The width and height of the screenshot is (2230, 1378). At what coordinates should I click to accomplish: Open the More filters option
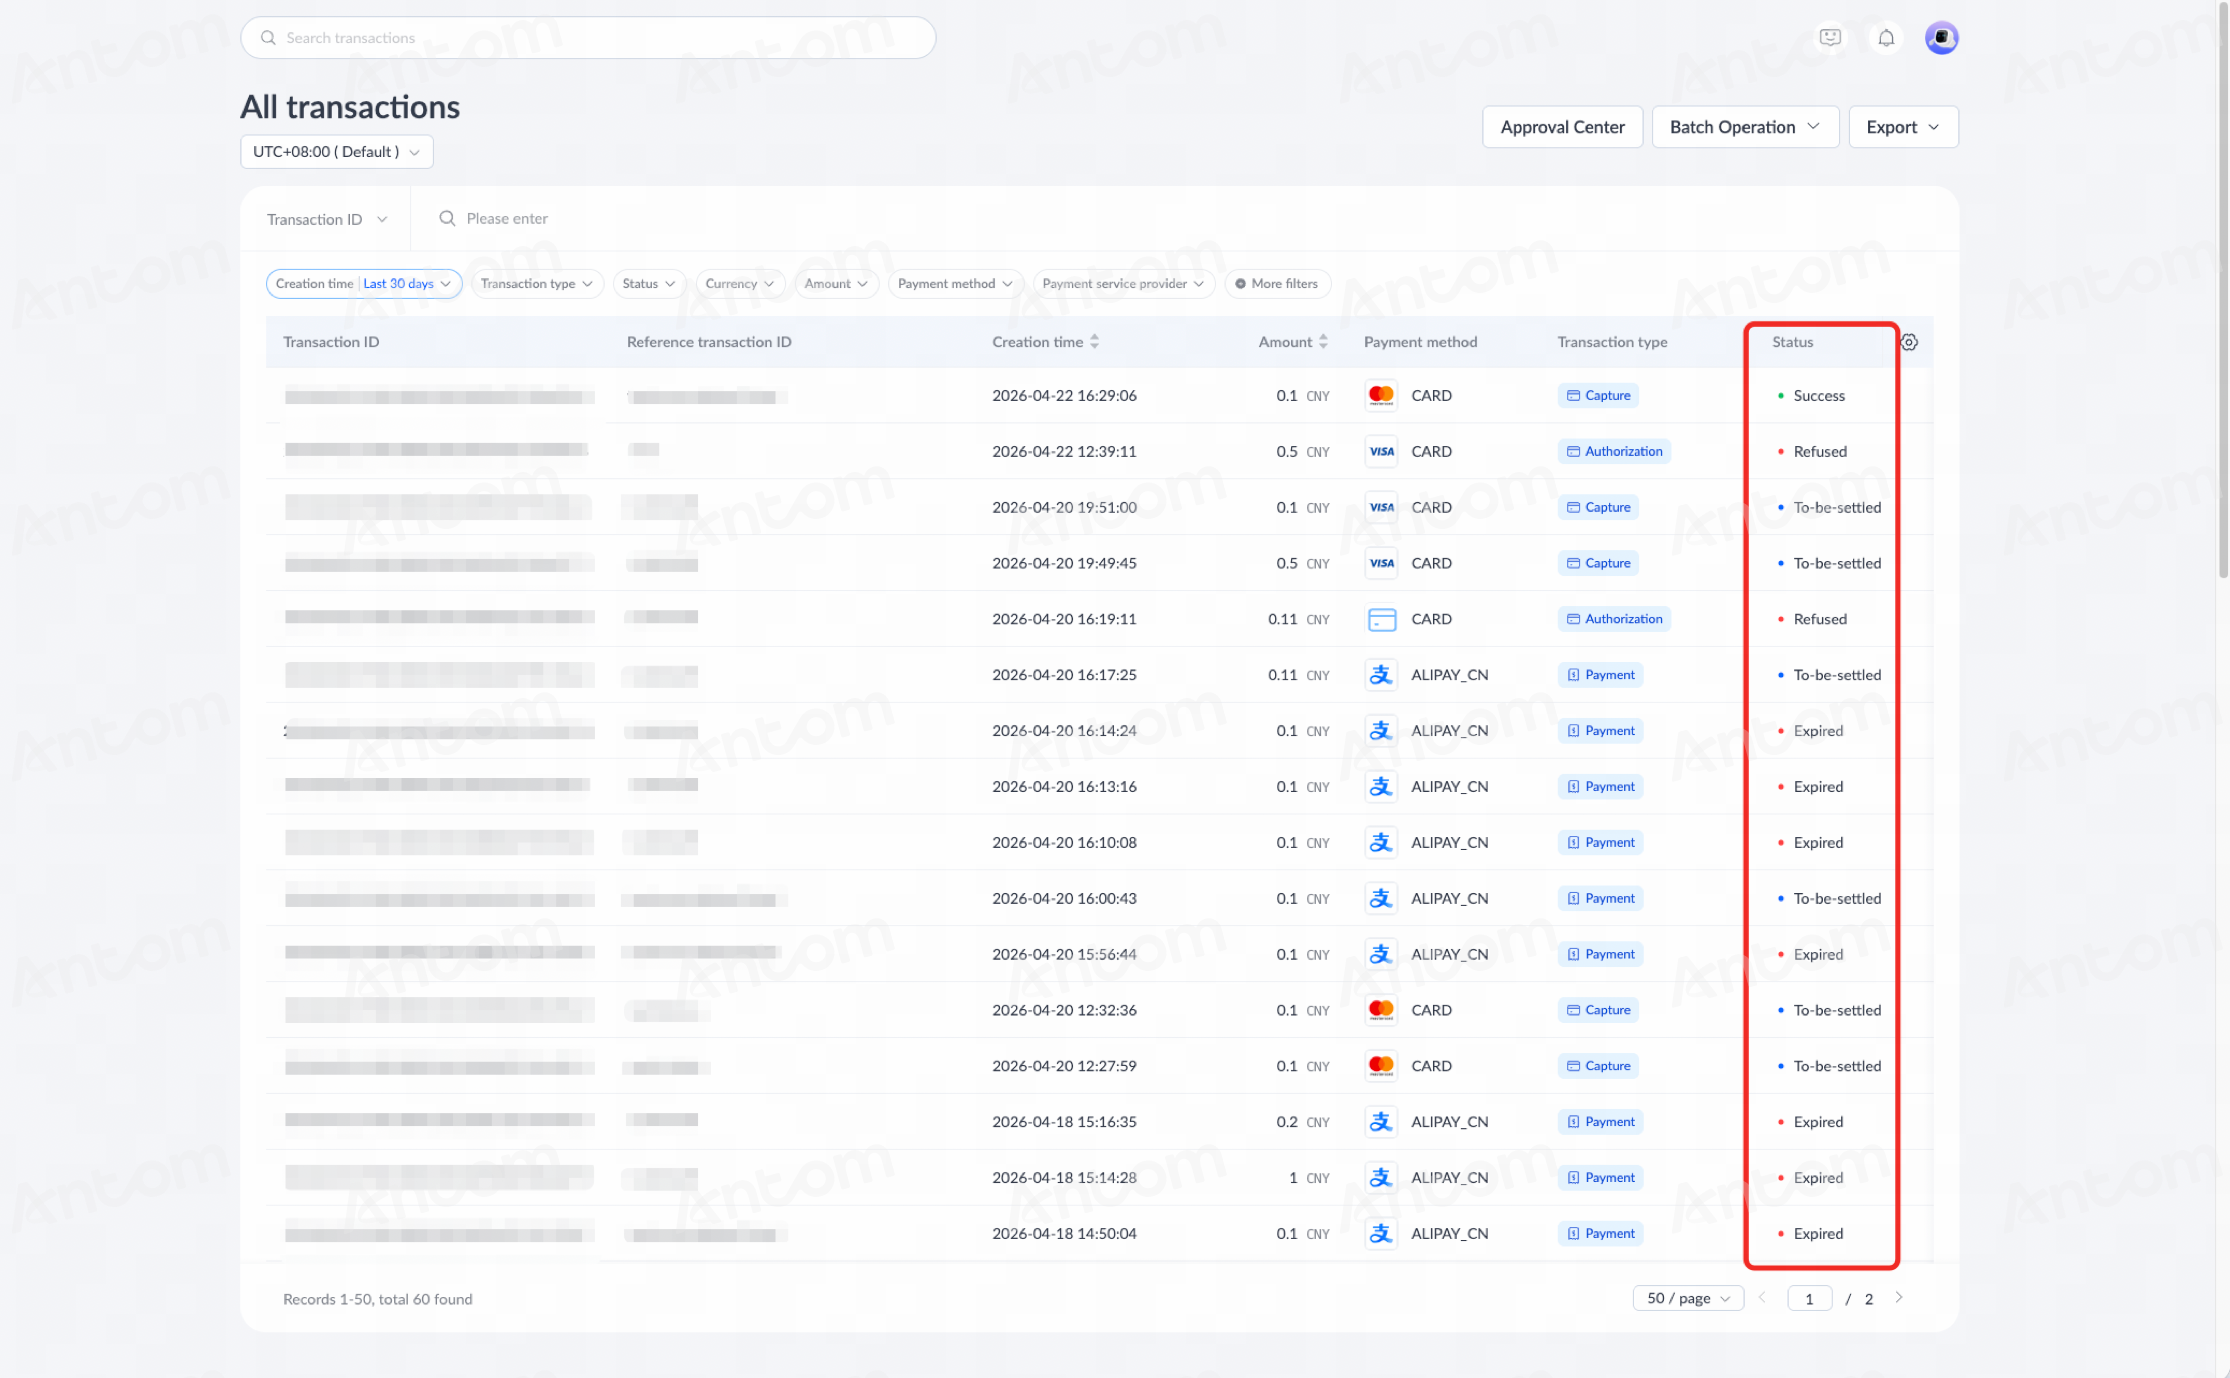1277,284
